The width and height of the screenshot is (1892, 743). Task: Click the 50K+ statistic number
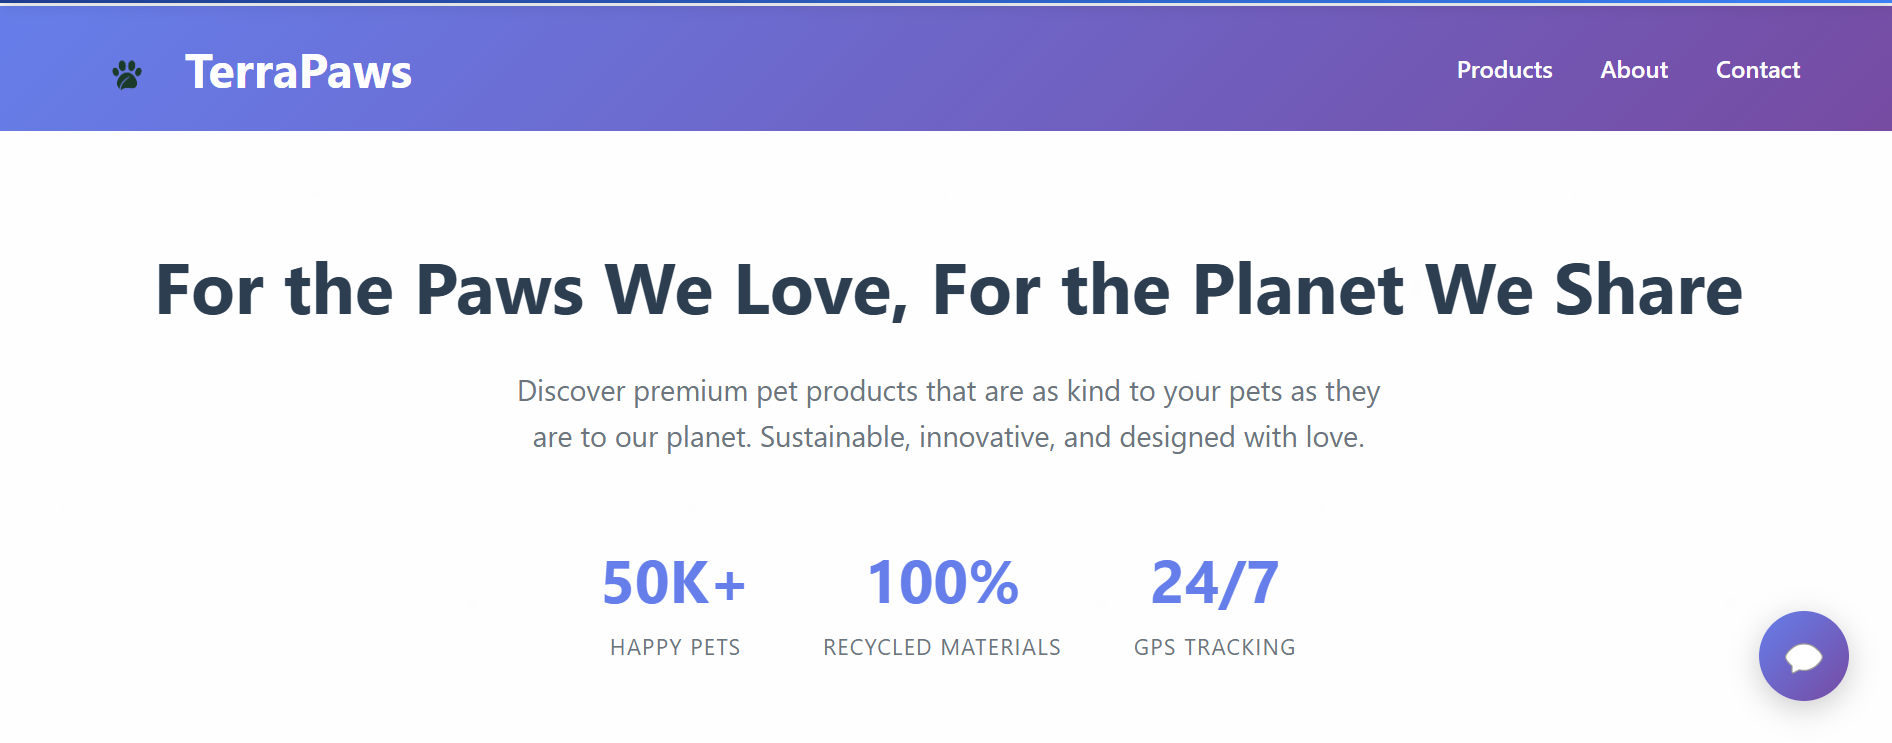(x=674, y=583)
